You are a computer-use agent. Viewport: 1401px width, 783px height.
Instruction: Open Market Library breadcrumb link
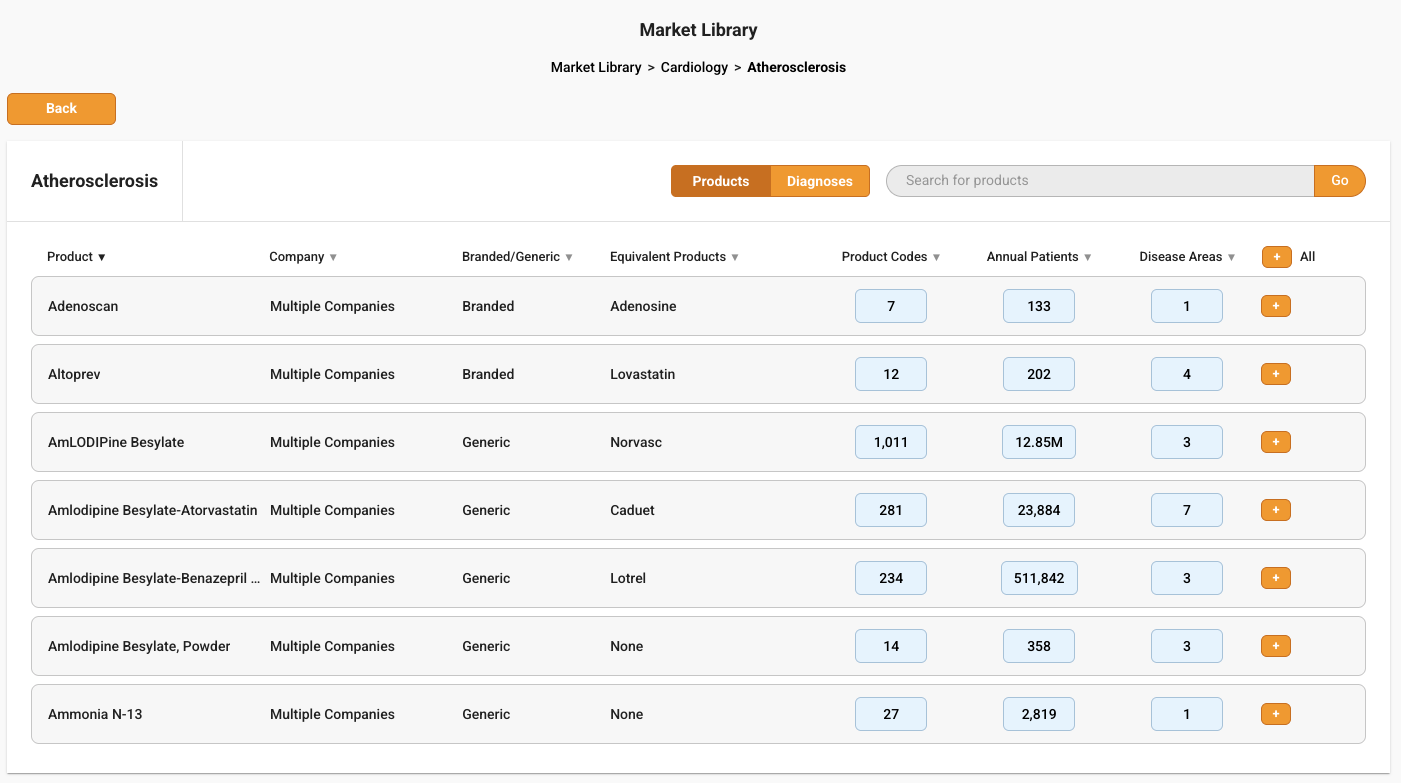tap(596, 68)
